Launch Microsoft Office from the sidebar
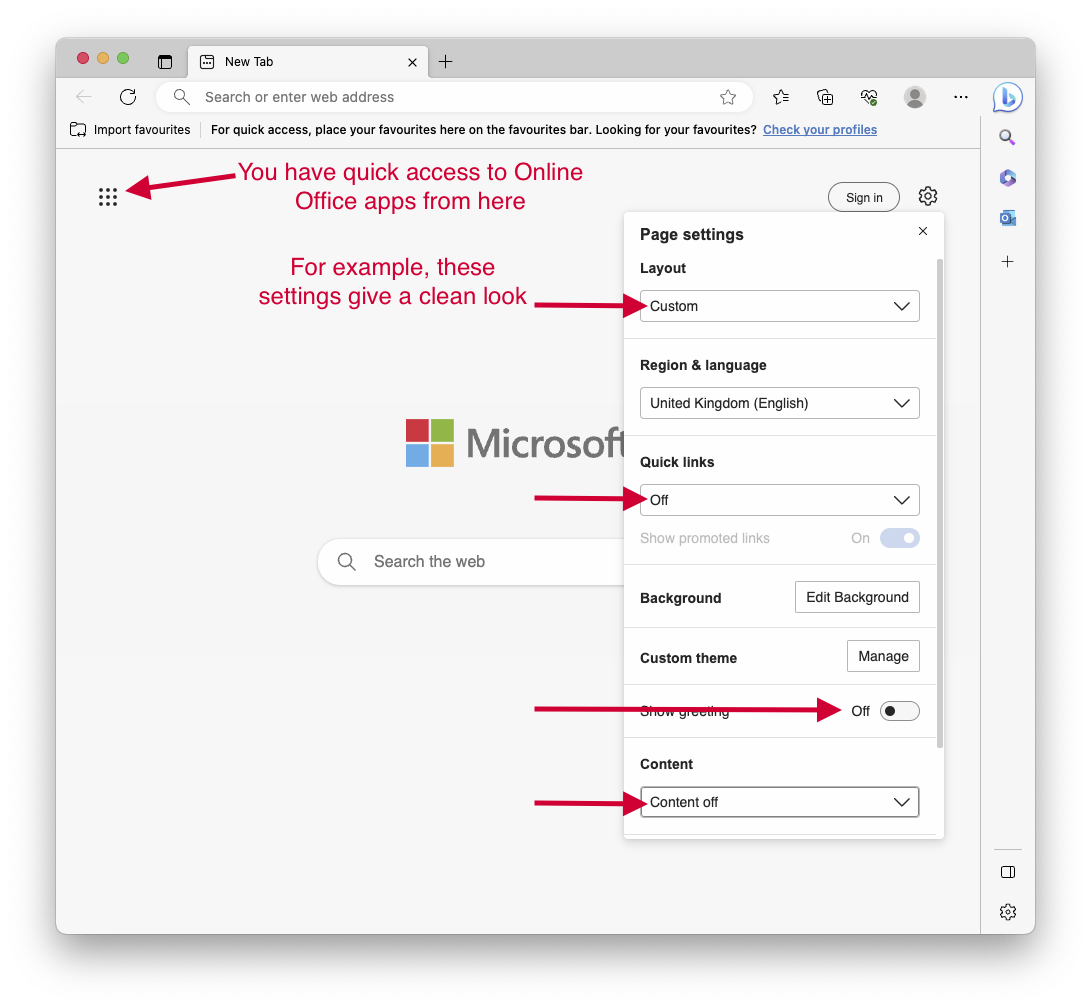 click(1007, 177)
